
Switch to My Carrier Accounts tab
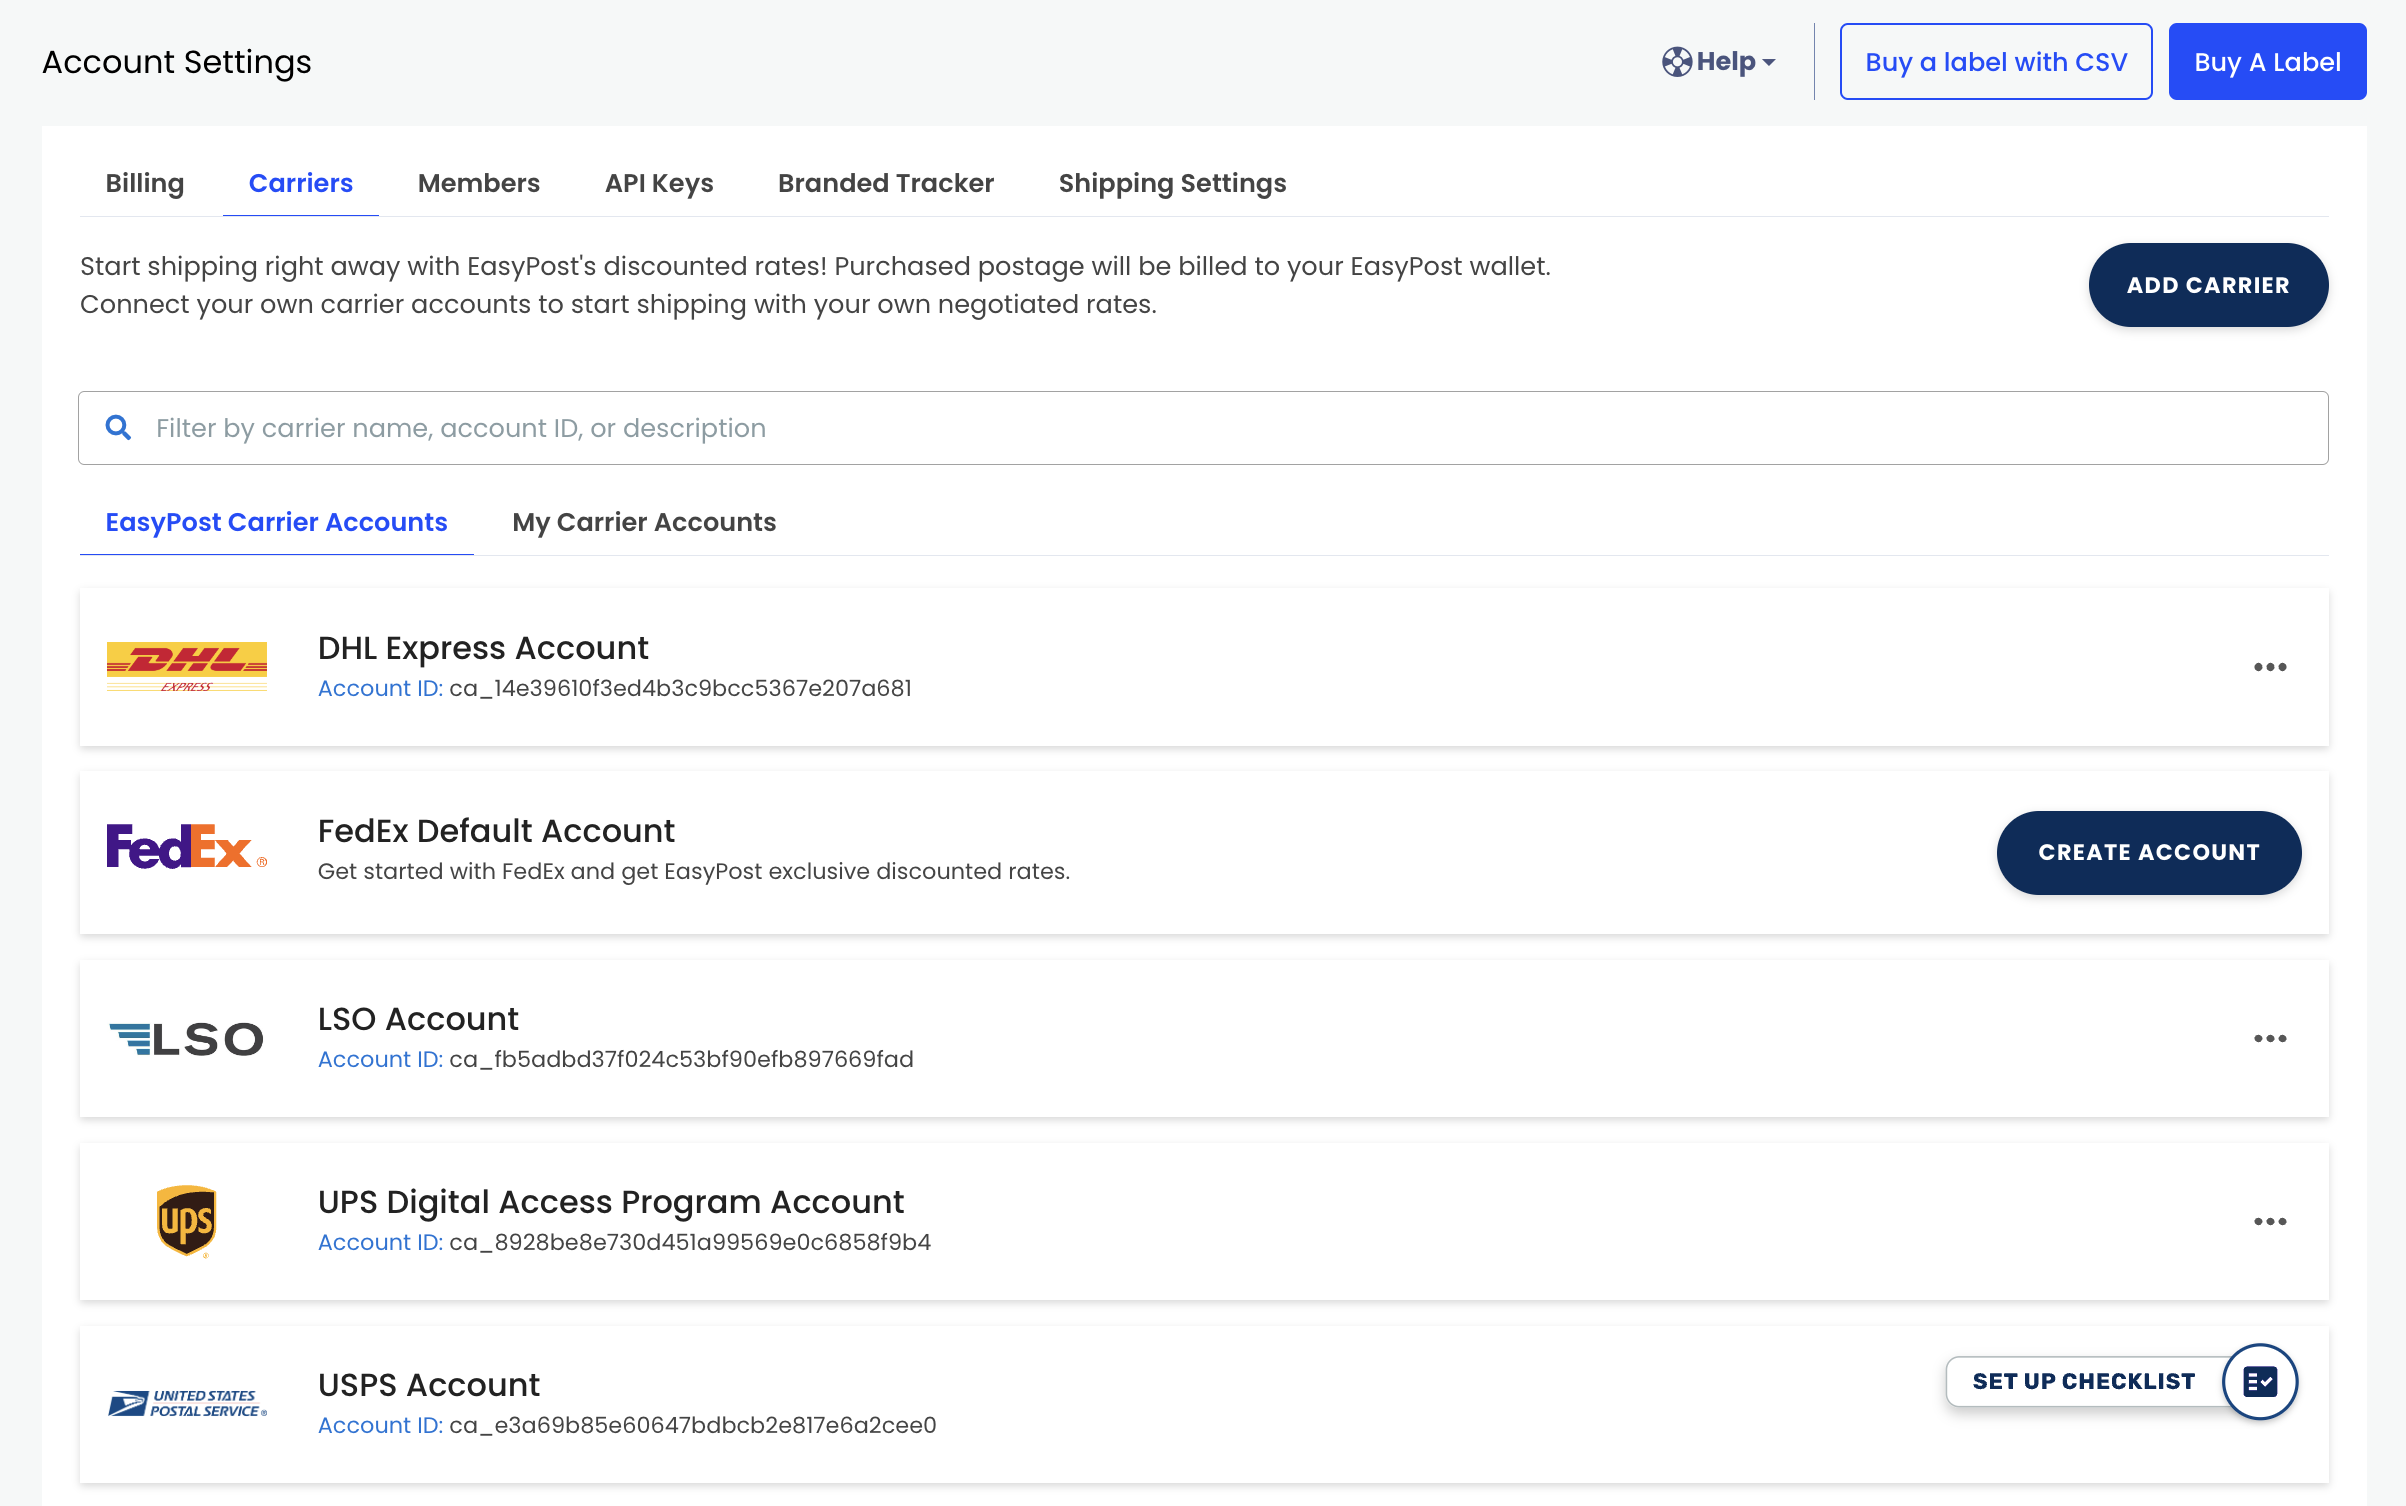click(x=644, y=522)
